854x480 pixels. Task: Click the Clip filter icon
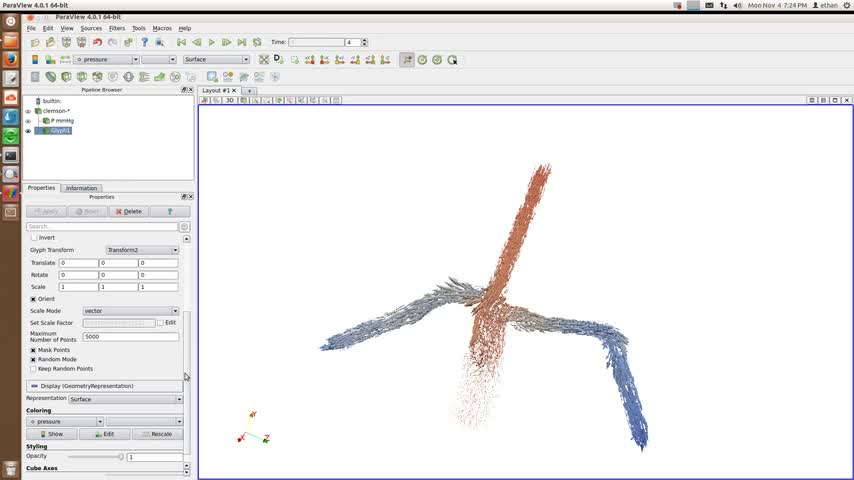[66, 77]
